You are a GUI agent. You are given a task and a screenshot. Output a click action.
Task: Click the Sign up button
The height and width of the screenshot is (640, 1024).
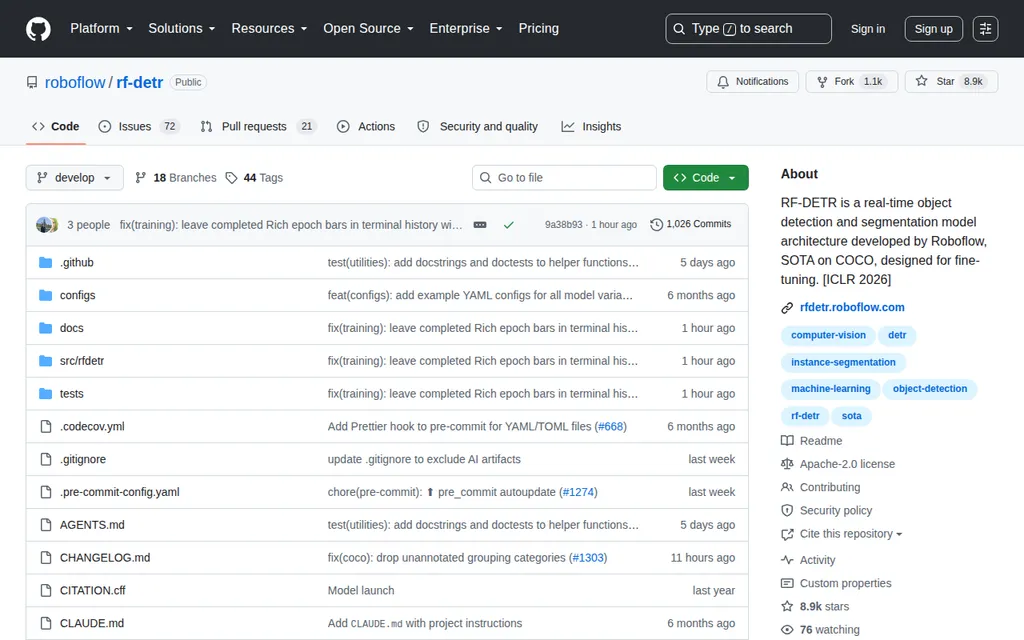pyautogui.click(x=933, y=29)
